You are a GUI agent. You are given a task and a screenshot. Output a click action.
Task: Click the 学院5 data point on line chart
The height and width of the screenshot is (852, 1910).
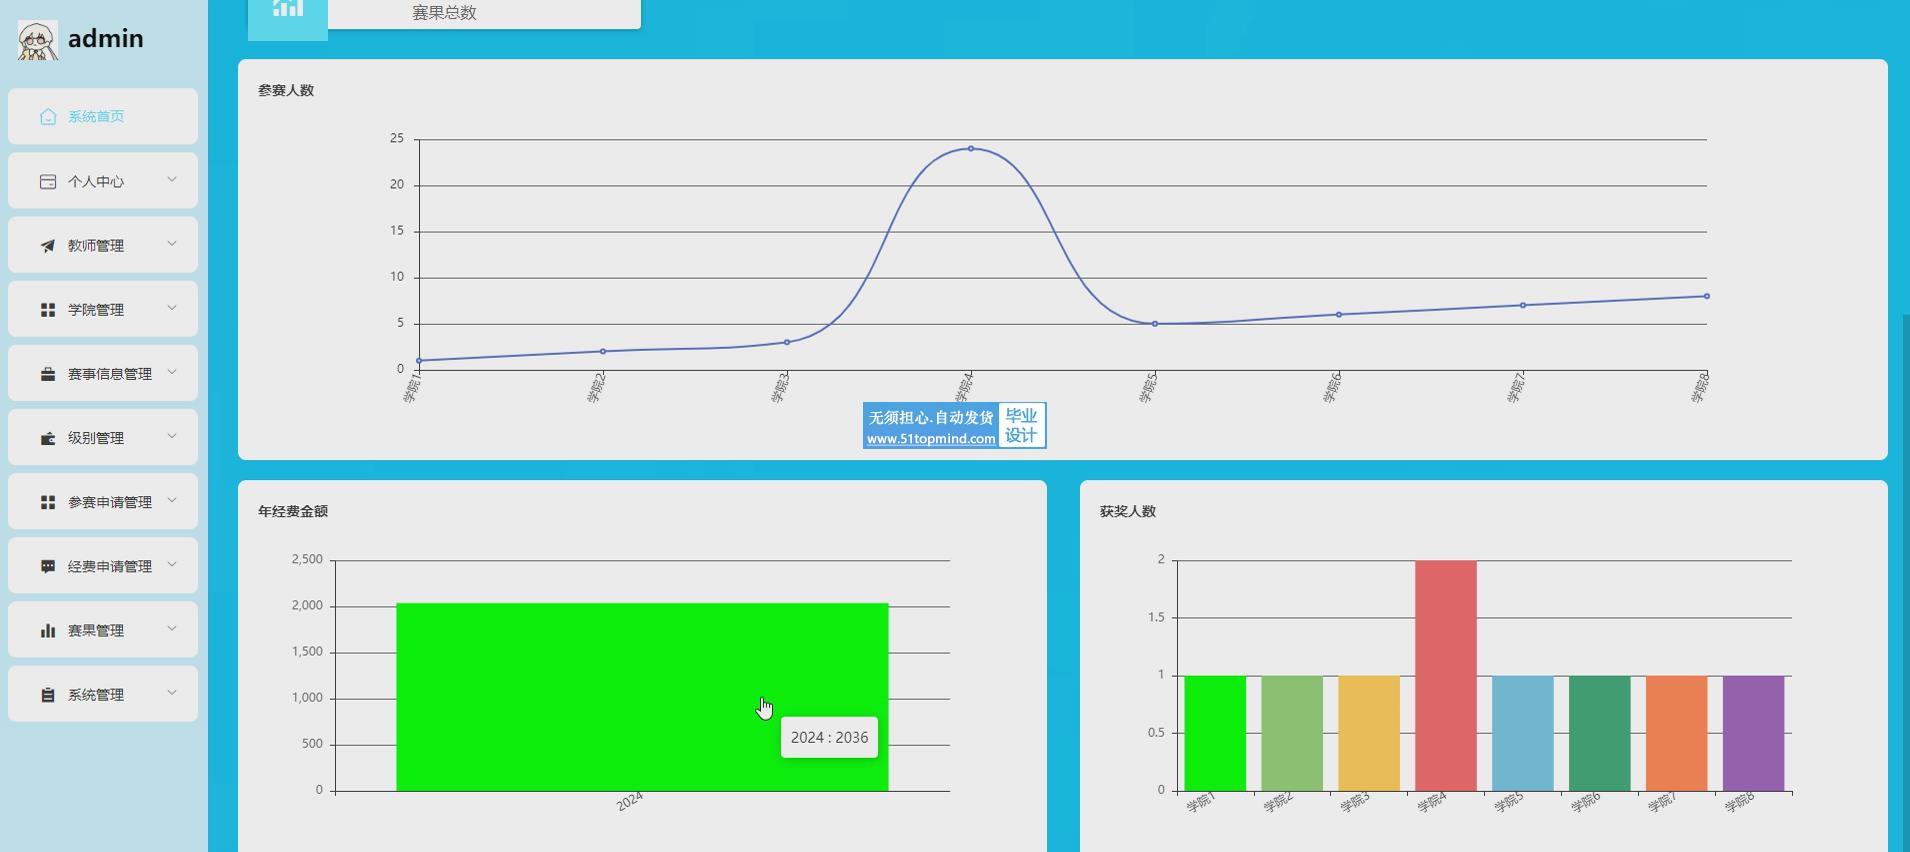pyautogui.click(x=1155, y=324)
